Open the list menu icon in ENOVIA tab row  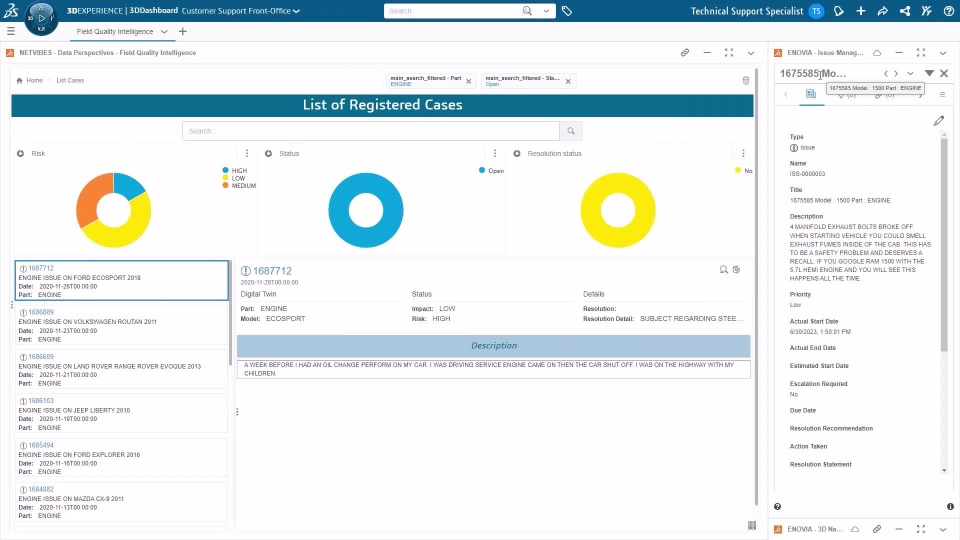tap(942, 94)
